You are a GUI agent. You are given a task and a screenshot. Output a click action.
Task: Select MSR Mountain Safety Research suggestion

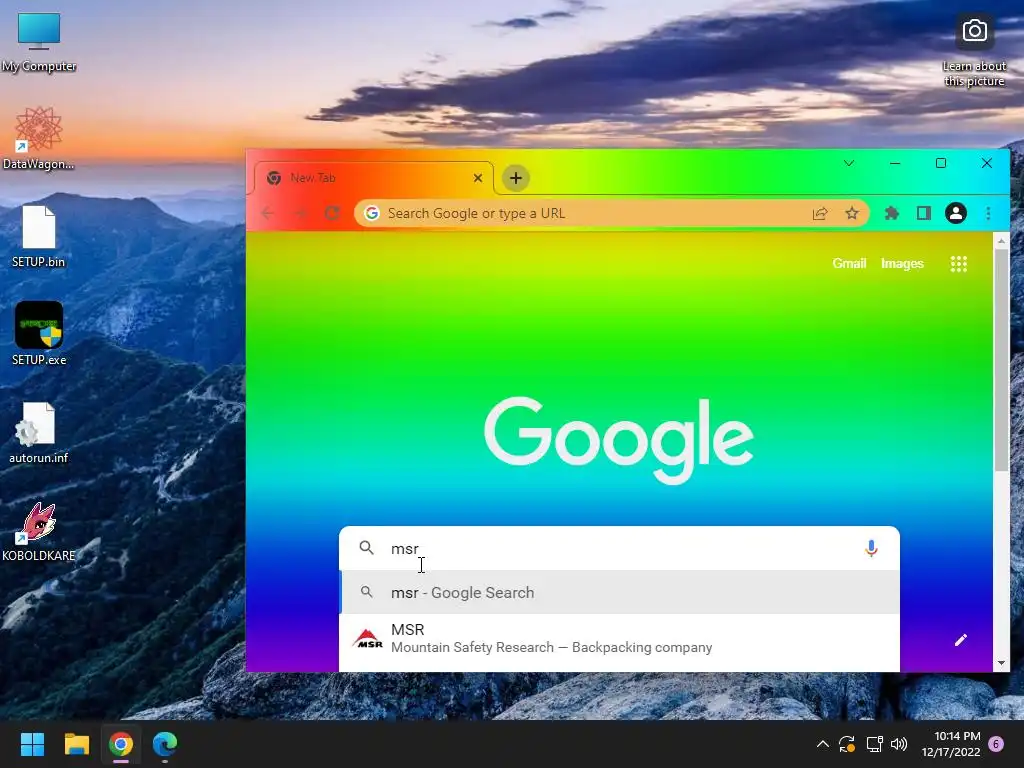(619, 639)
